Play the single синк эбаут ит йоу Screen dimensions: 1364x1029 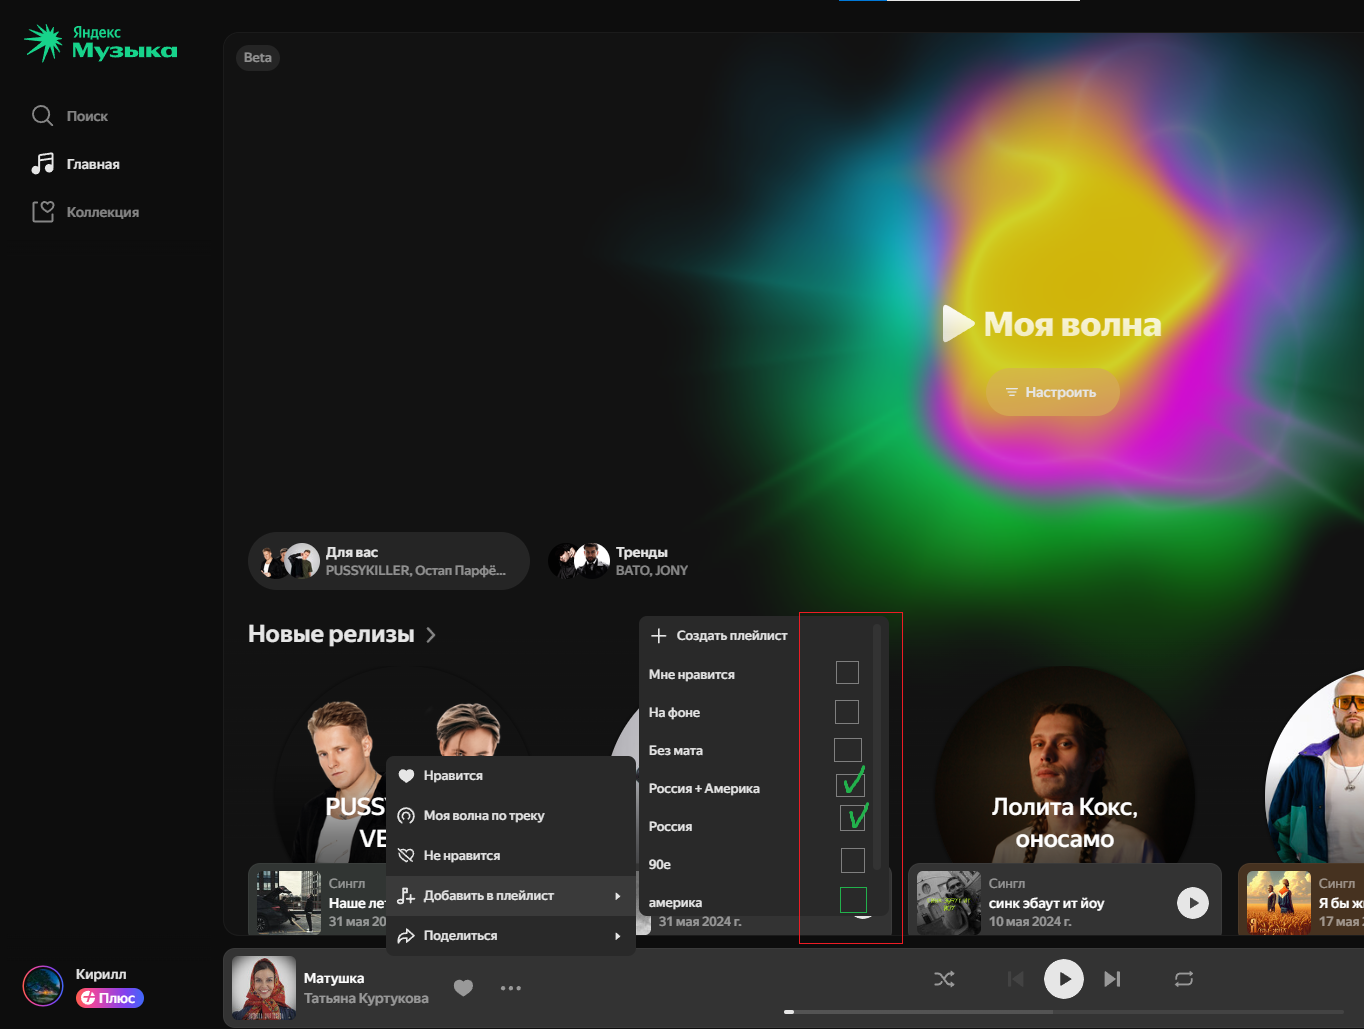pos(1192,903)
